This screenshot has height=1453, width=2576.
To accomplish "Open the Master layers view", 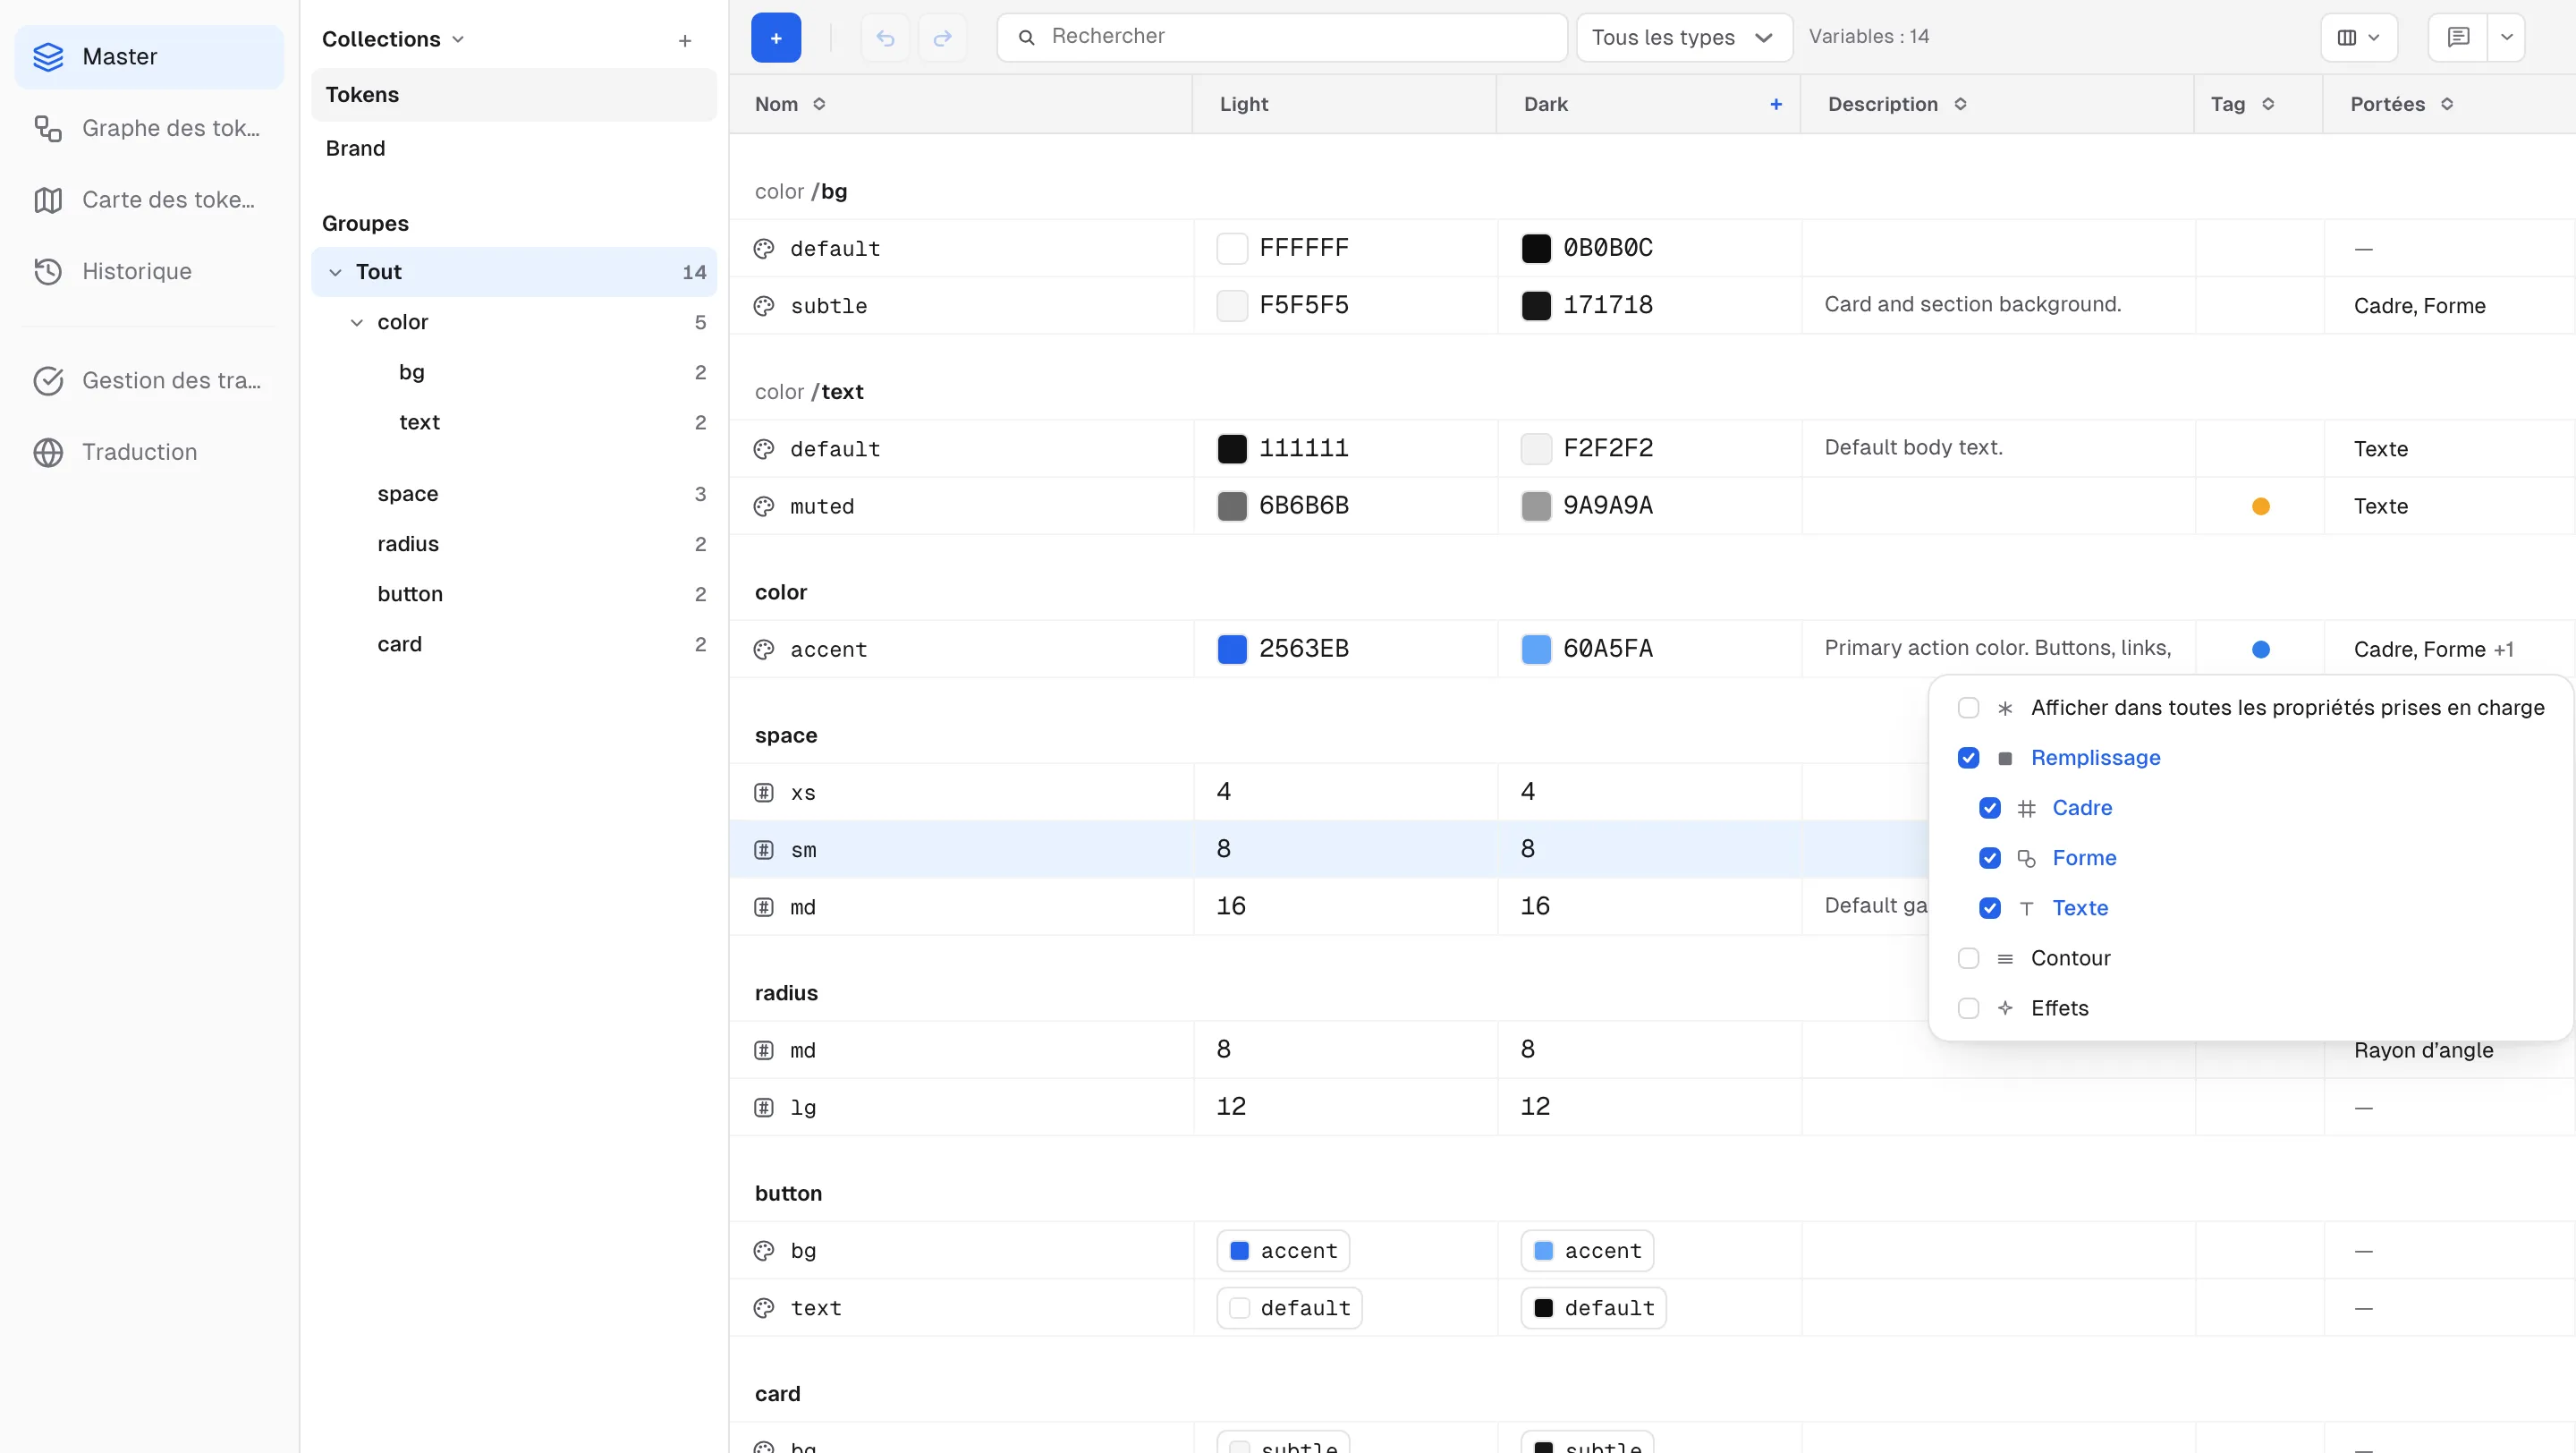I will pyautogui.click(x=149, y=57).
